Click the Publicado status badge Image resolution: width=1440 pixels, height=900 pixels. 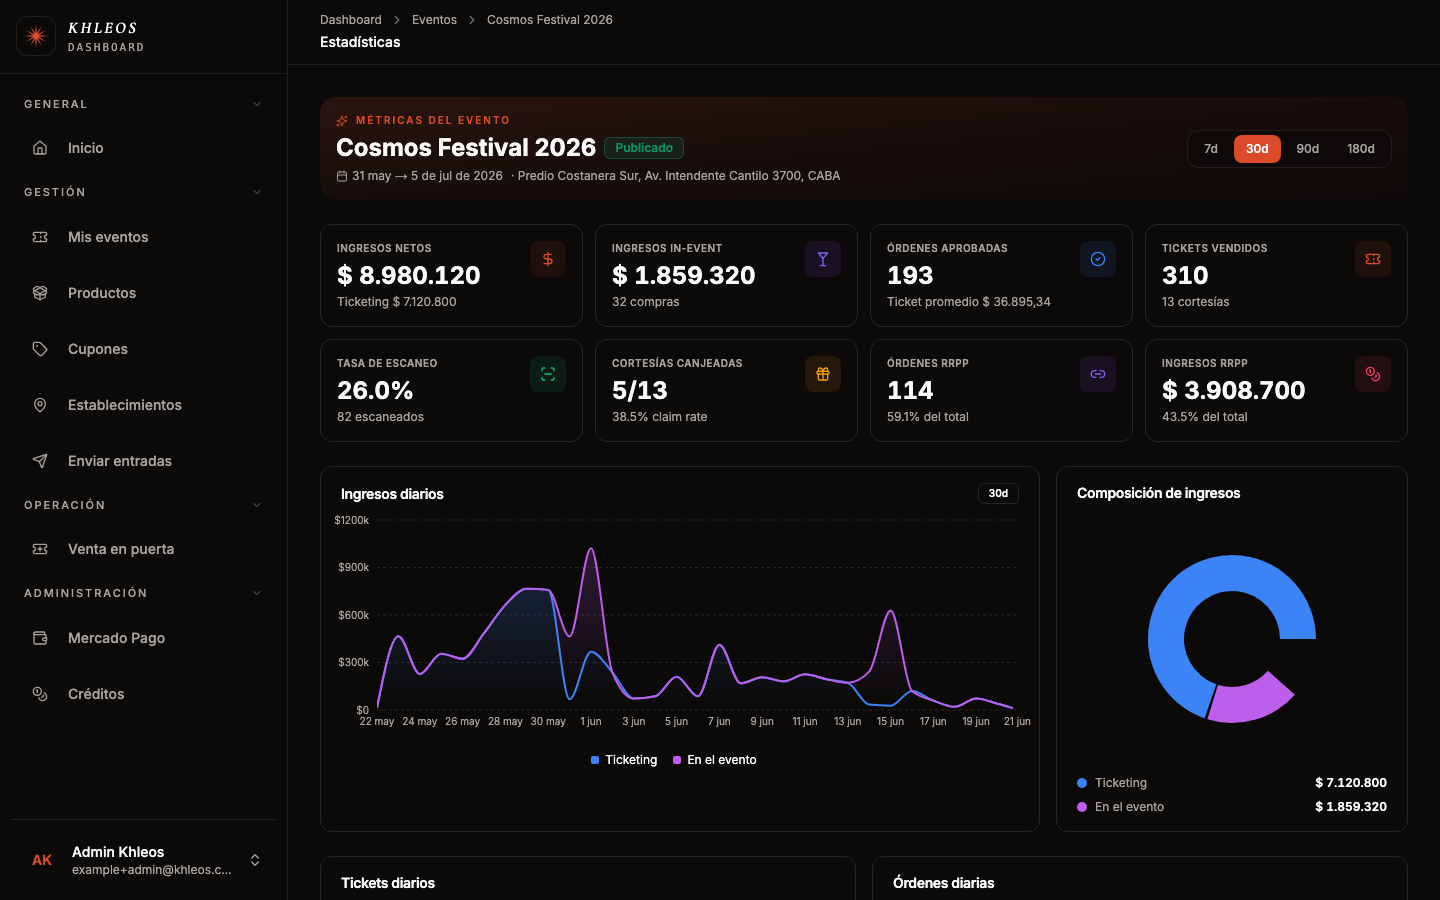(644, 148)
